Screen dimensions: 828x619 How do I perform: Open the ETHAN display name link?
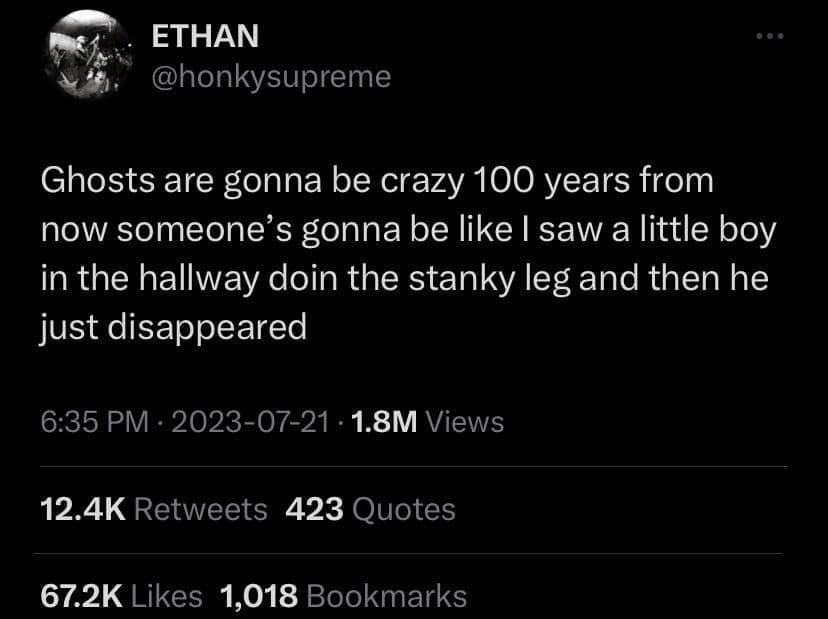[x=205, y=36]
